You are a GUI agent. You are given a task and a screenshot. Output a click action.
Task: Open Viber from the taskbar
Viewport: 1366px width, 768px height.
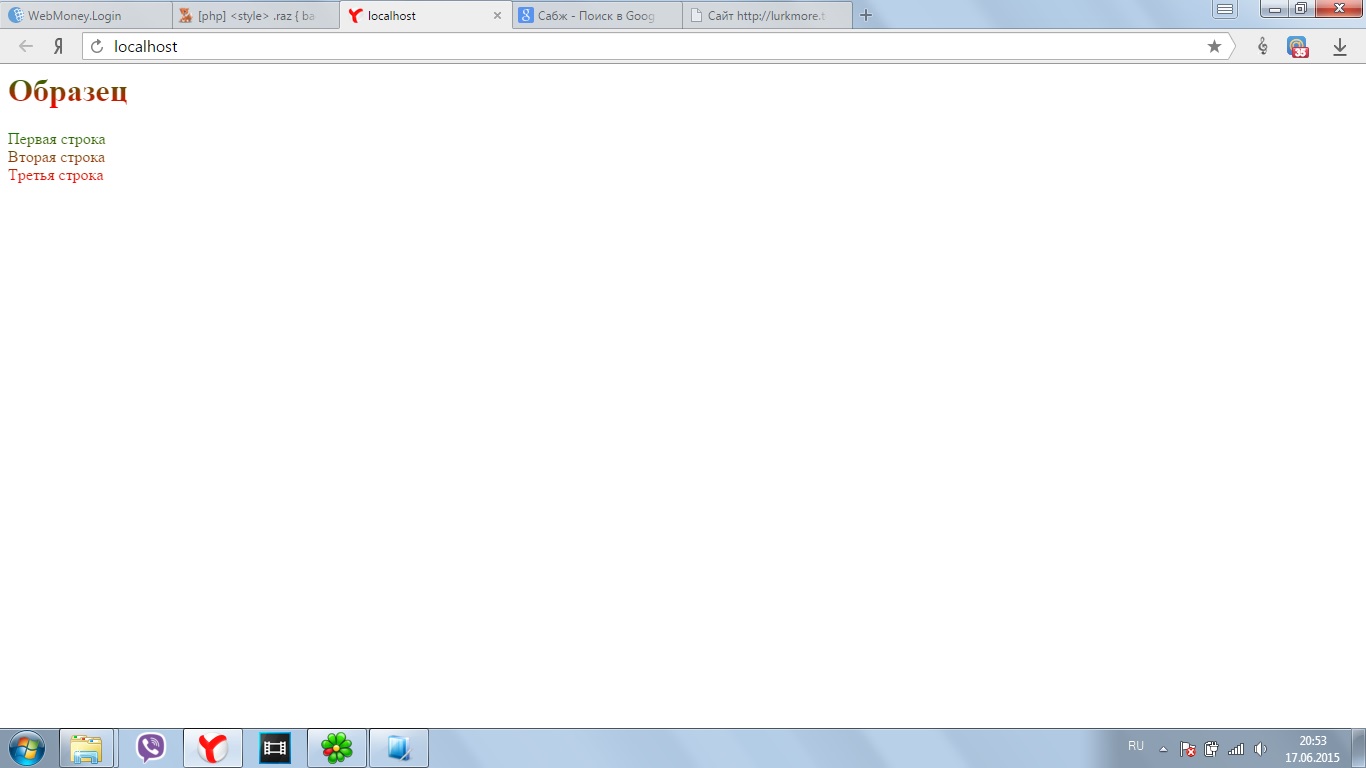(151, 748)
